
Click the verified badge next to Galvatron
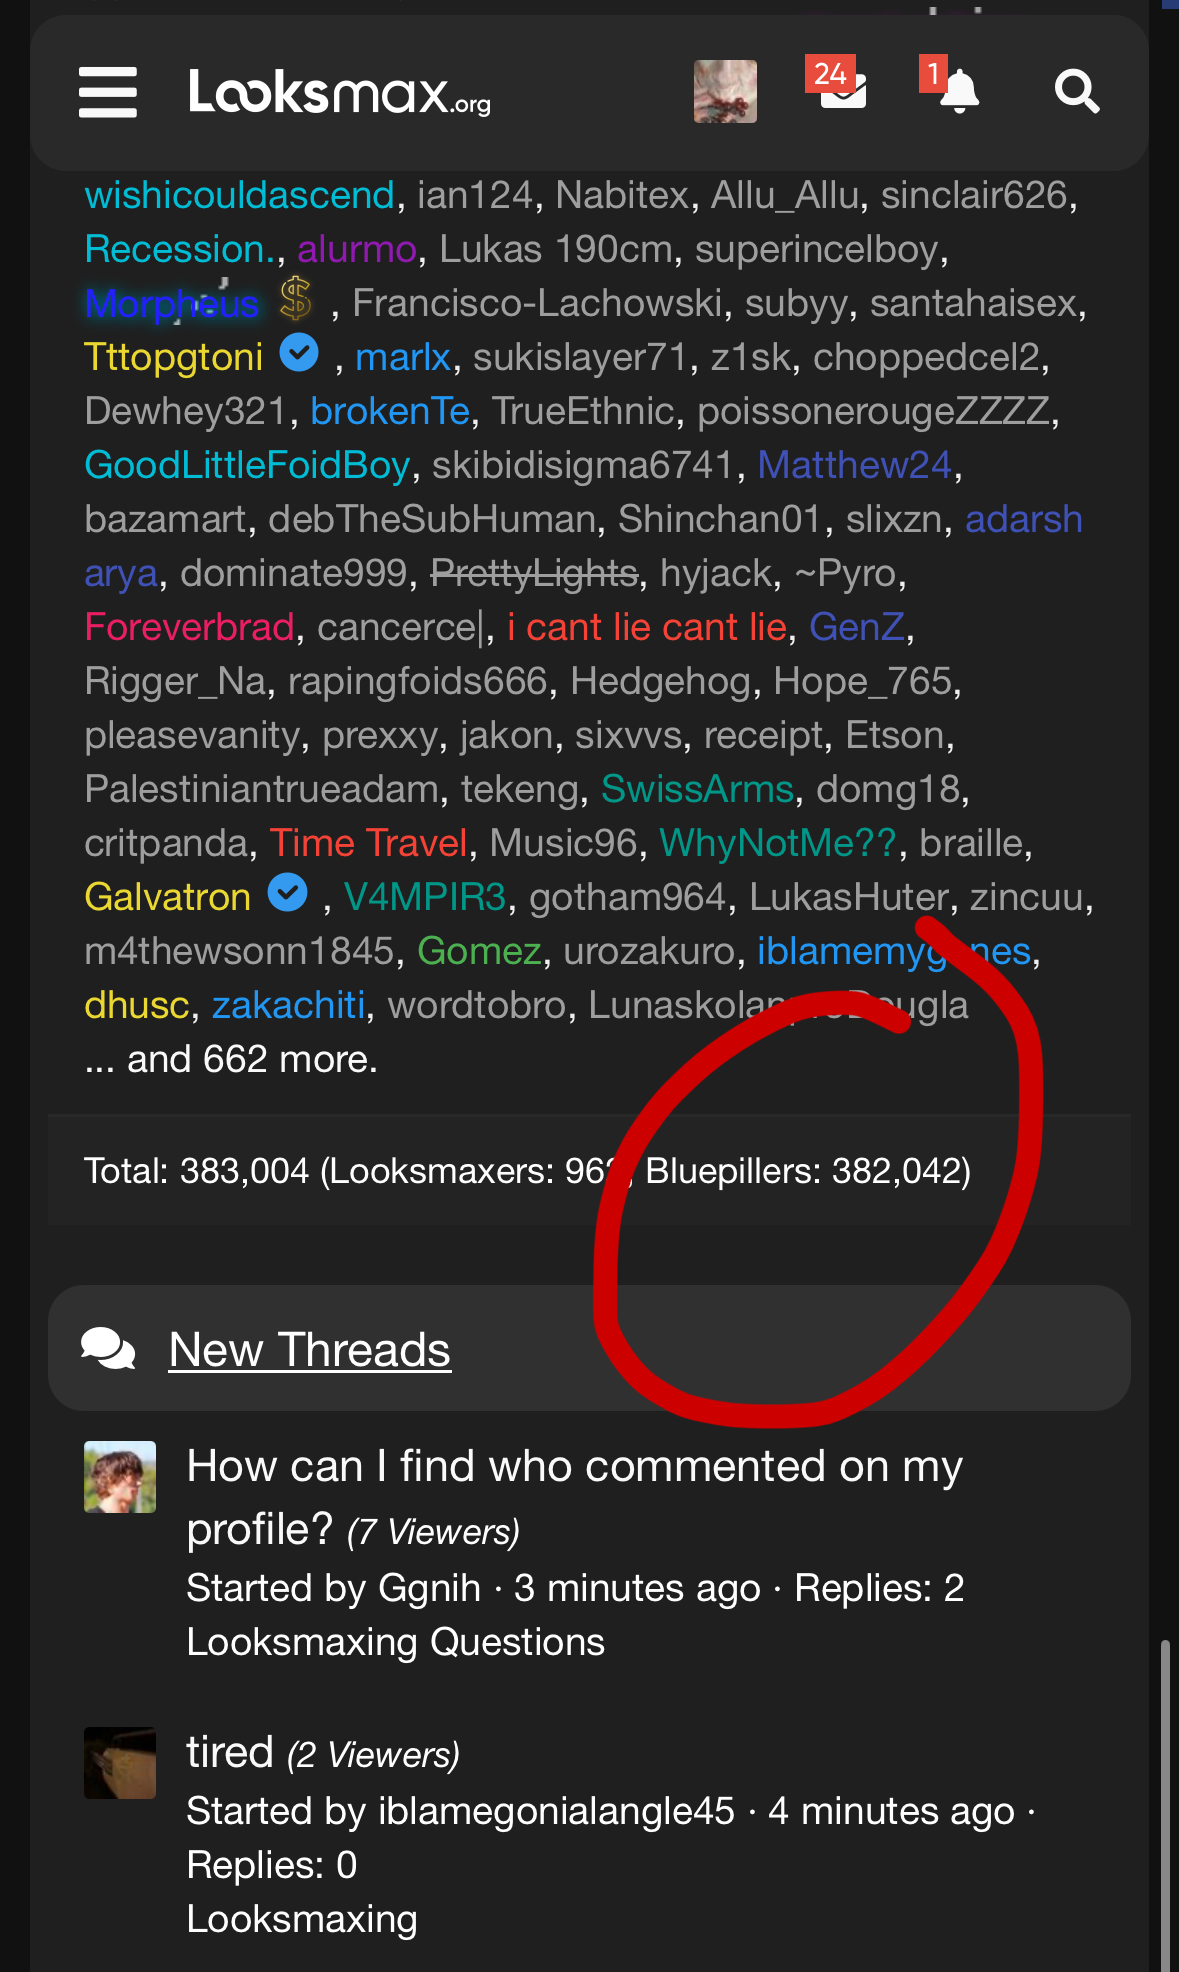(288, 893)
